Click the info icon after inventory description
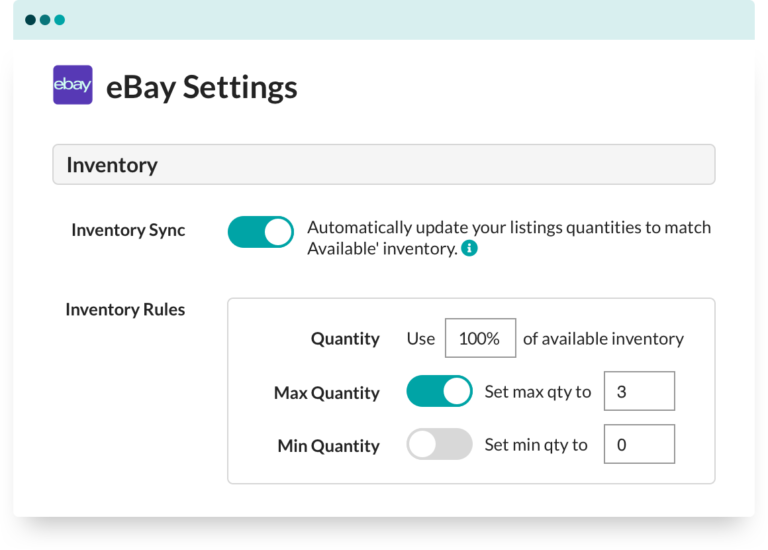 (x=469, y=248)
